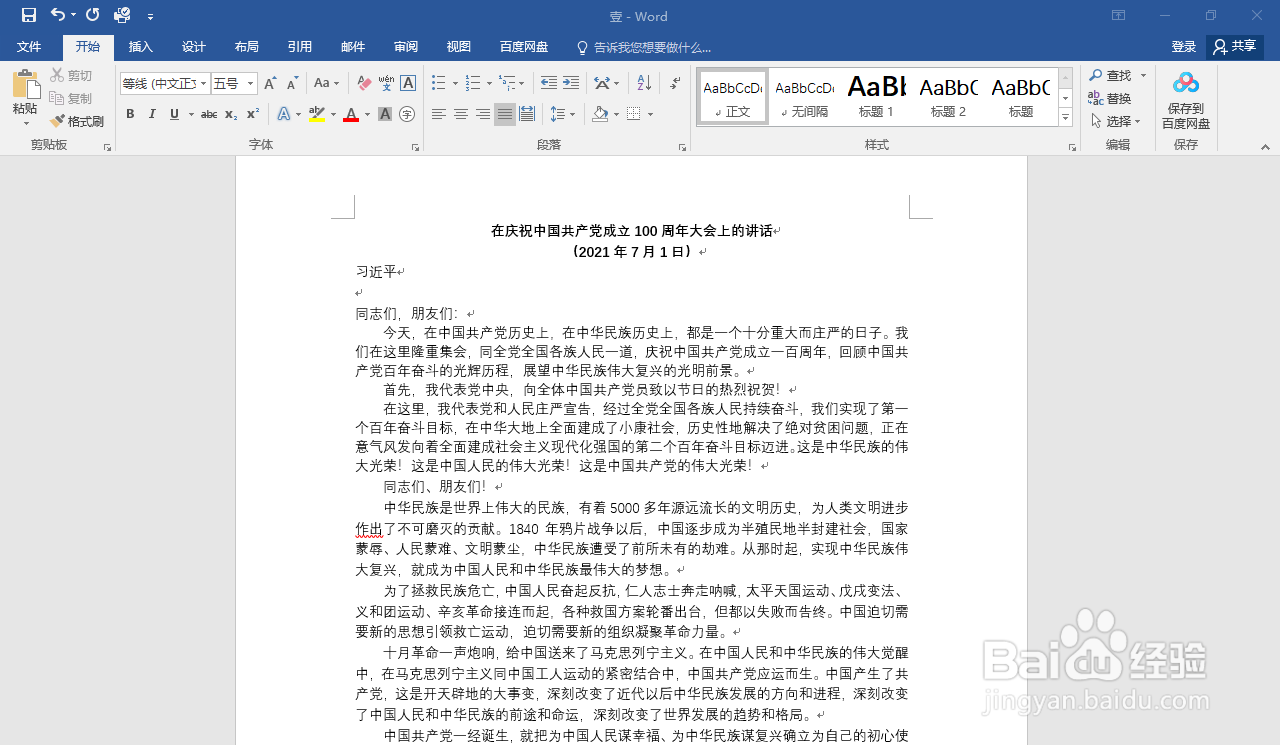Toggle superscript formatting

[253, 114]
